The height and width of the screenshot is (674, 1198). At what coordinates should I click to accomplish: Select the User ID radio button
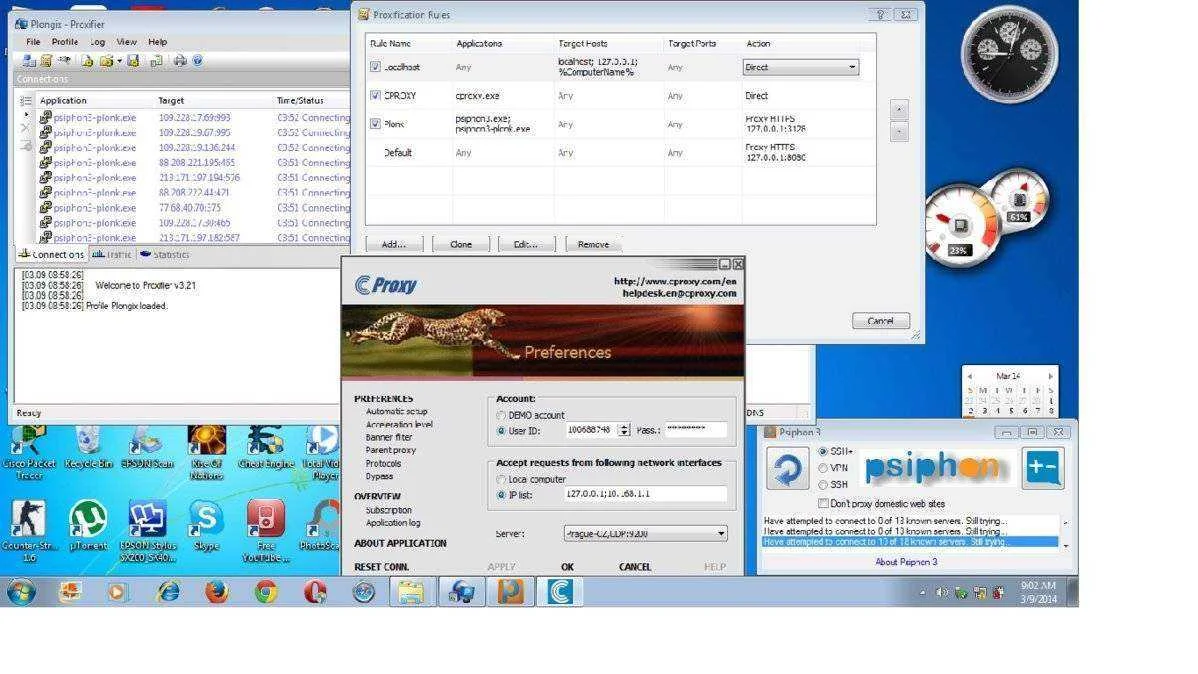click(x=501, y=431)
